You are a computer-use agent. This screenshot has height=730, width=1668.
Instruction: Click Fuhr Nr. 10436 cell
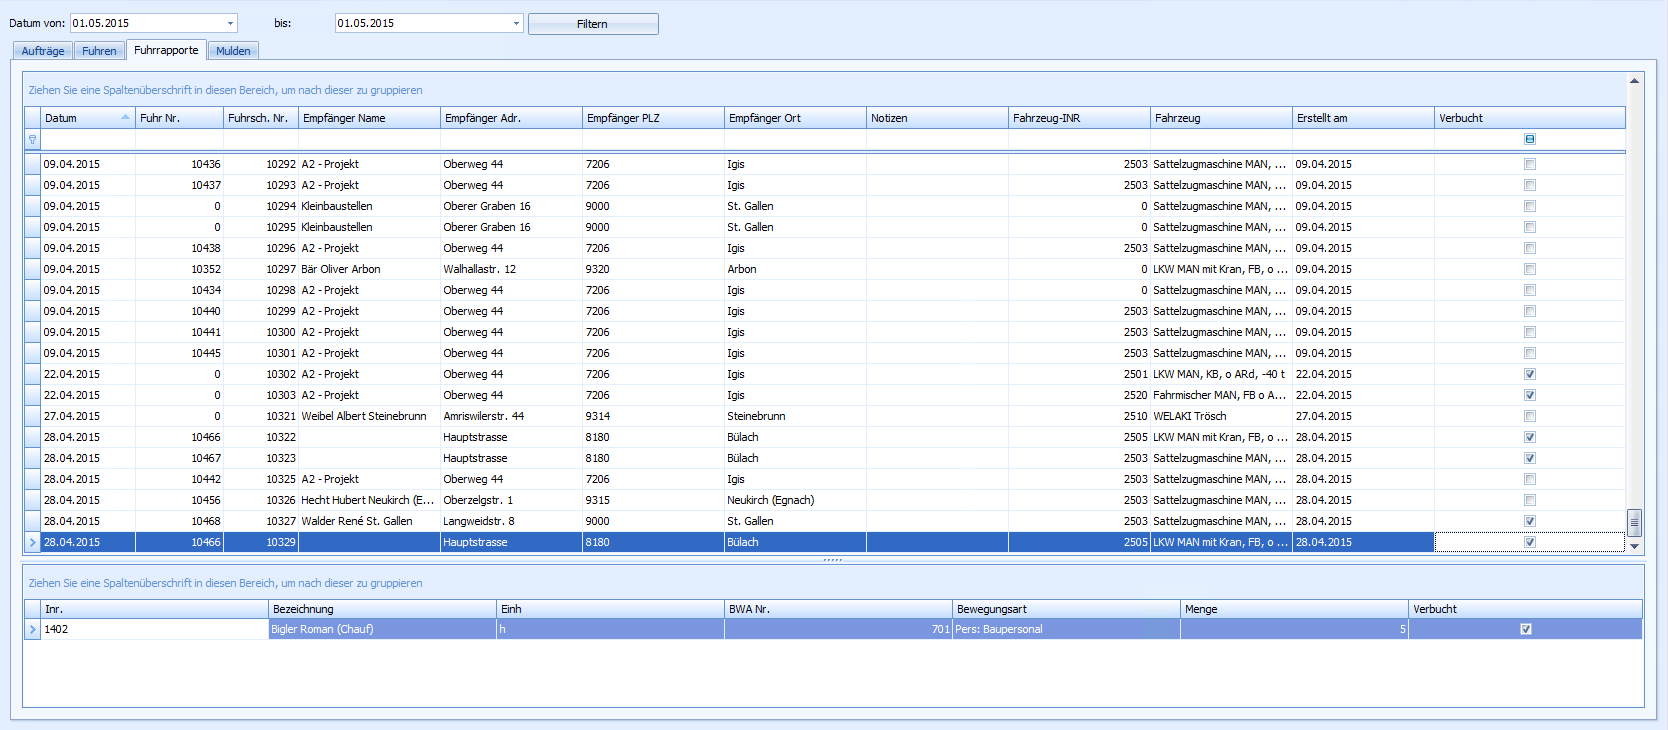tap(179, 164)
